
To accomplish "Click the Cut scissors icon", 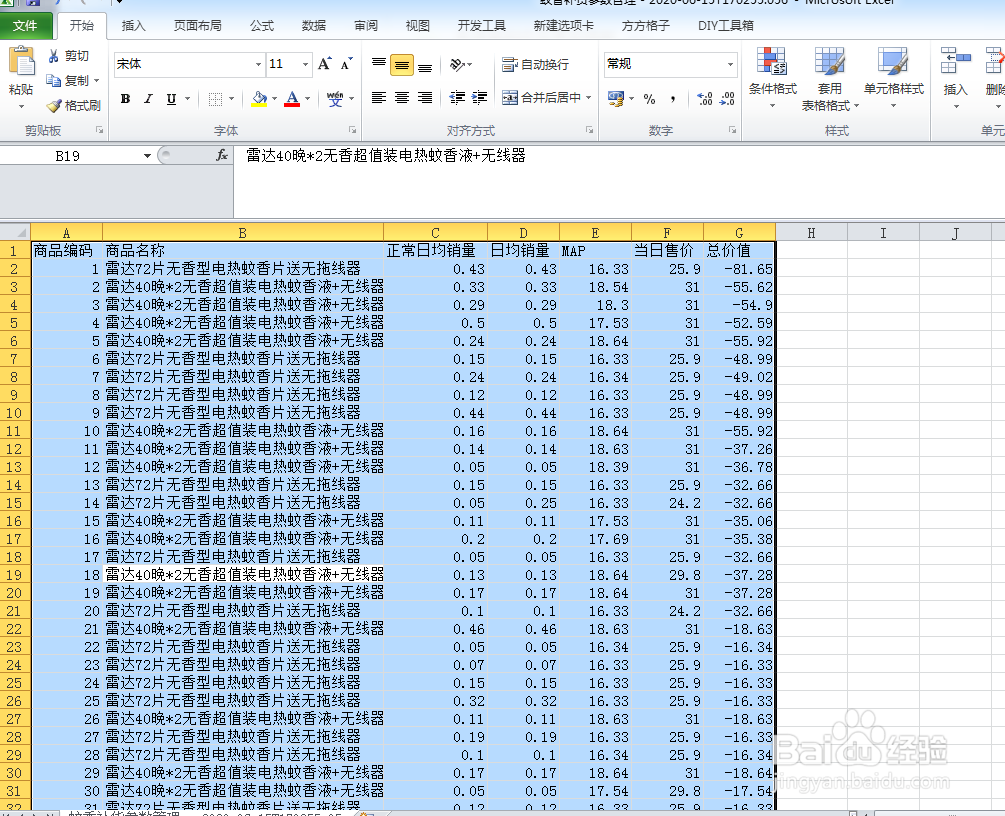I will pyautogui.click(x=54, y=56).
